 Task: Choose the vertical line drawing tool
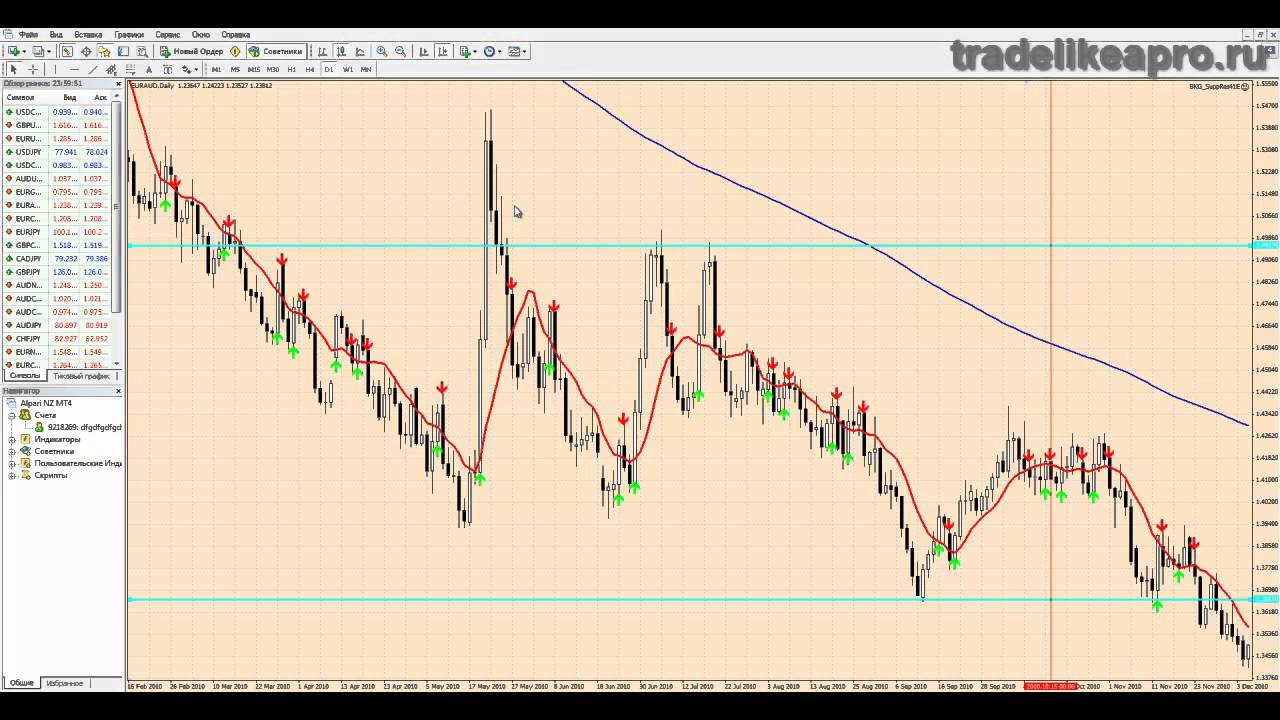tap(55, 69)
